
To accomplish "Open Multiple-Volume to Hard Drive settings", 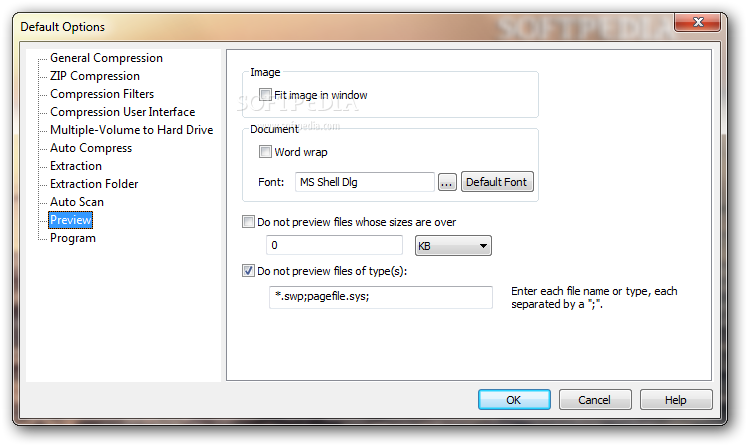I will coord(131,130).
